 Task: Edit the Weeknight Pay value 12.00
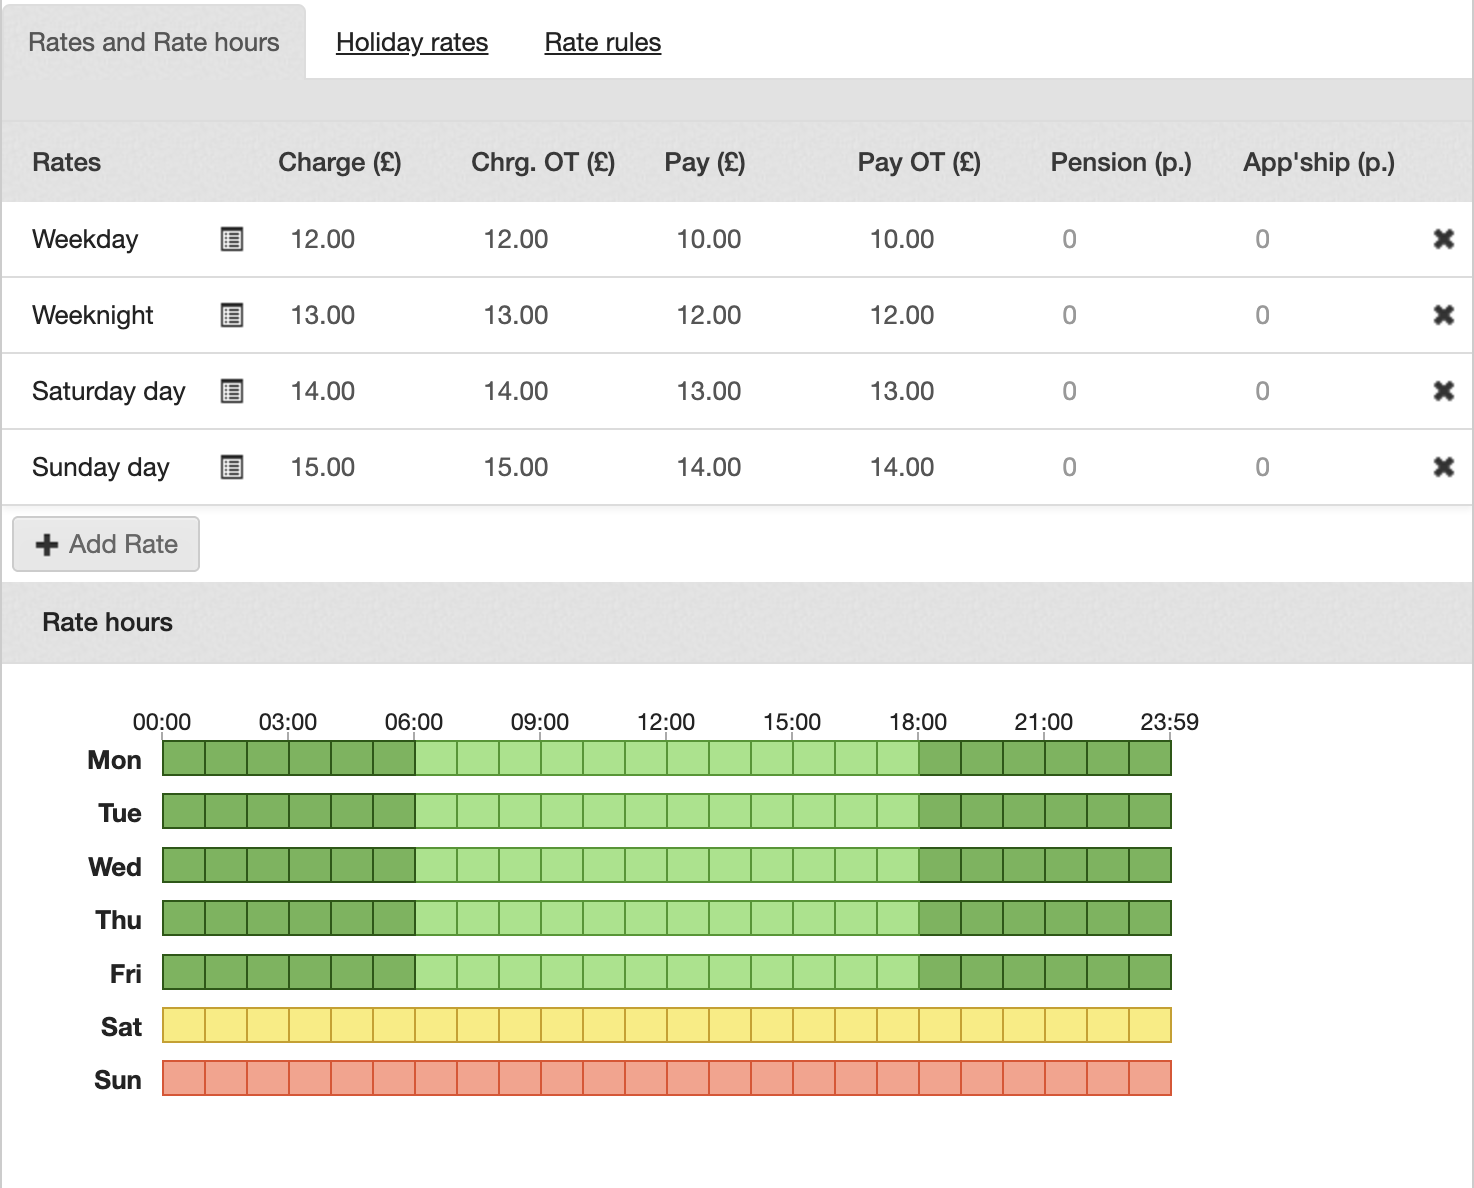pos(709,315)
